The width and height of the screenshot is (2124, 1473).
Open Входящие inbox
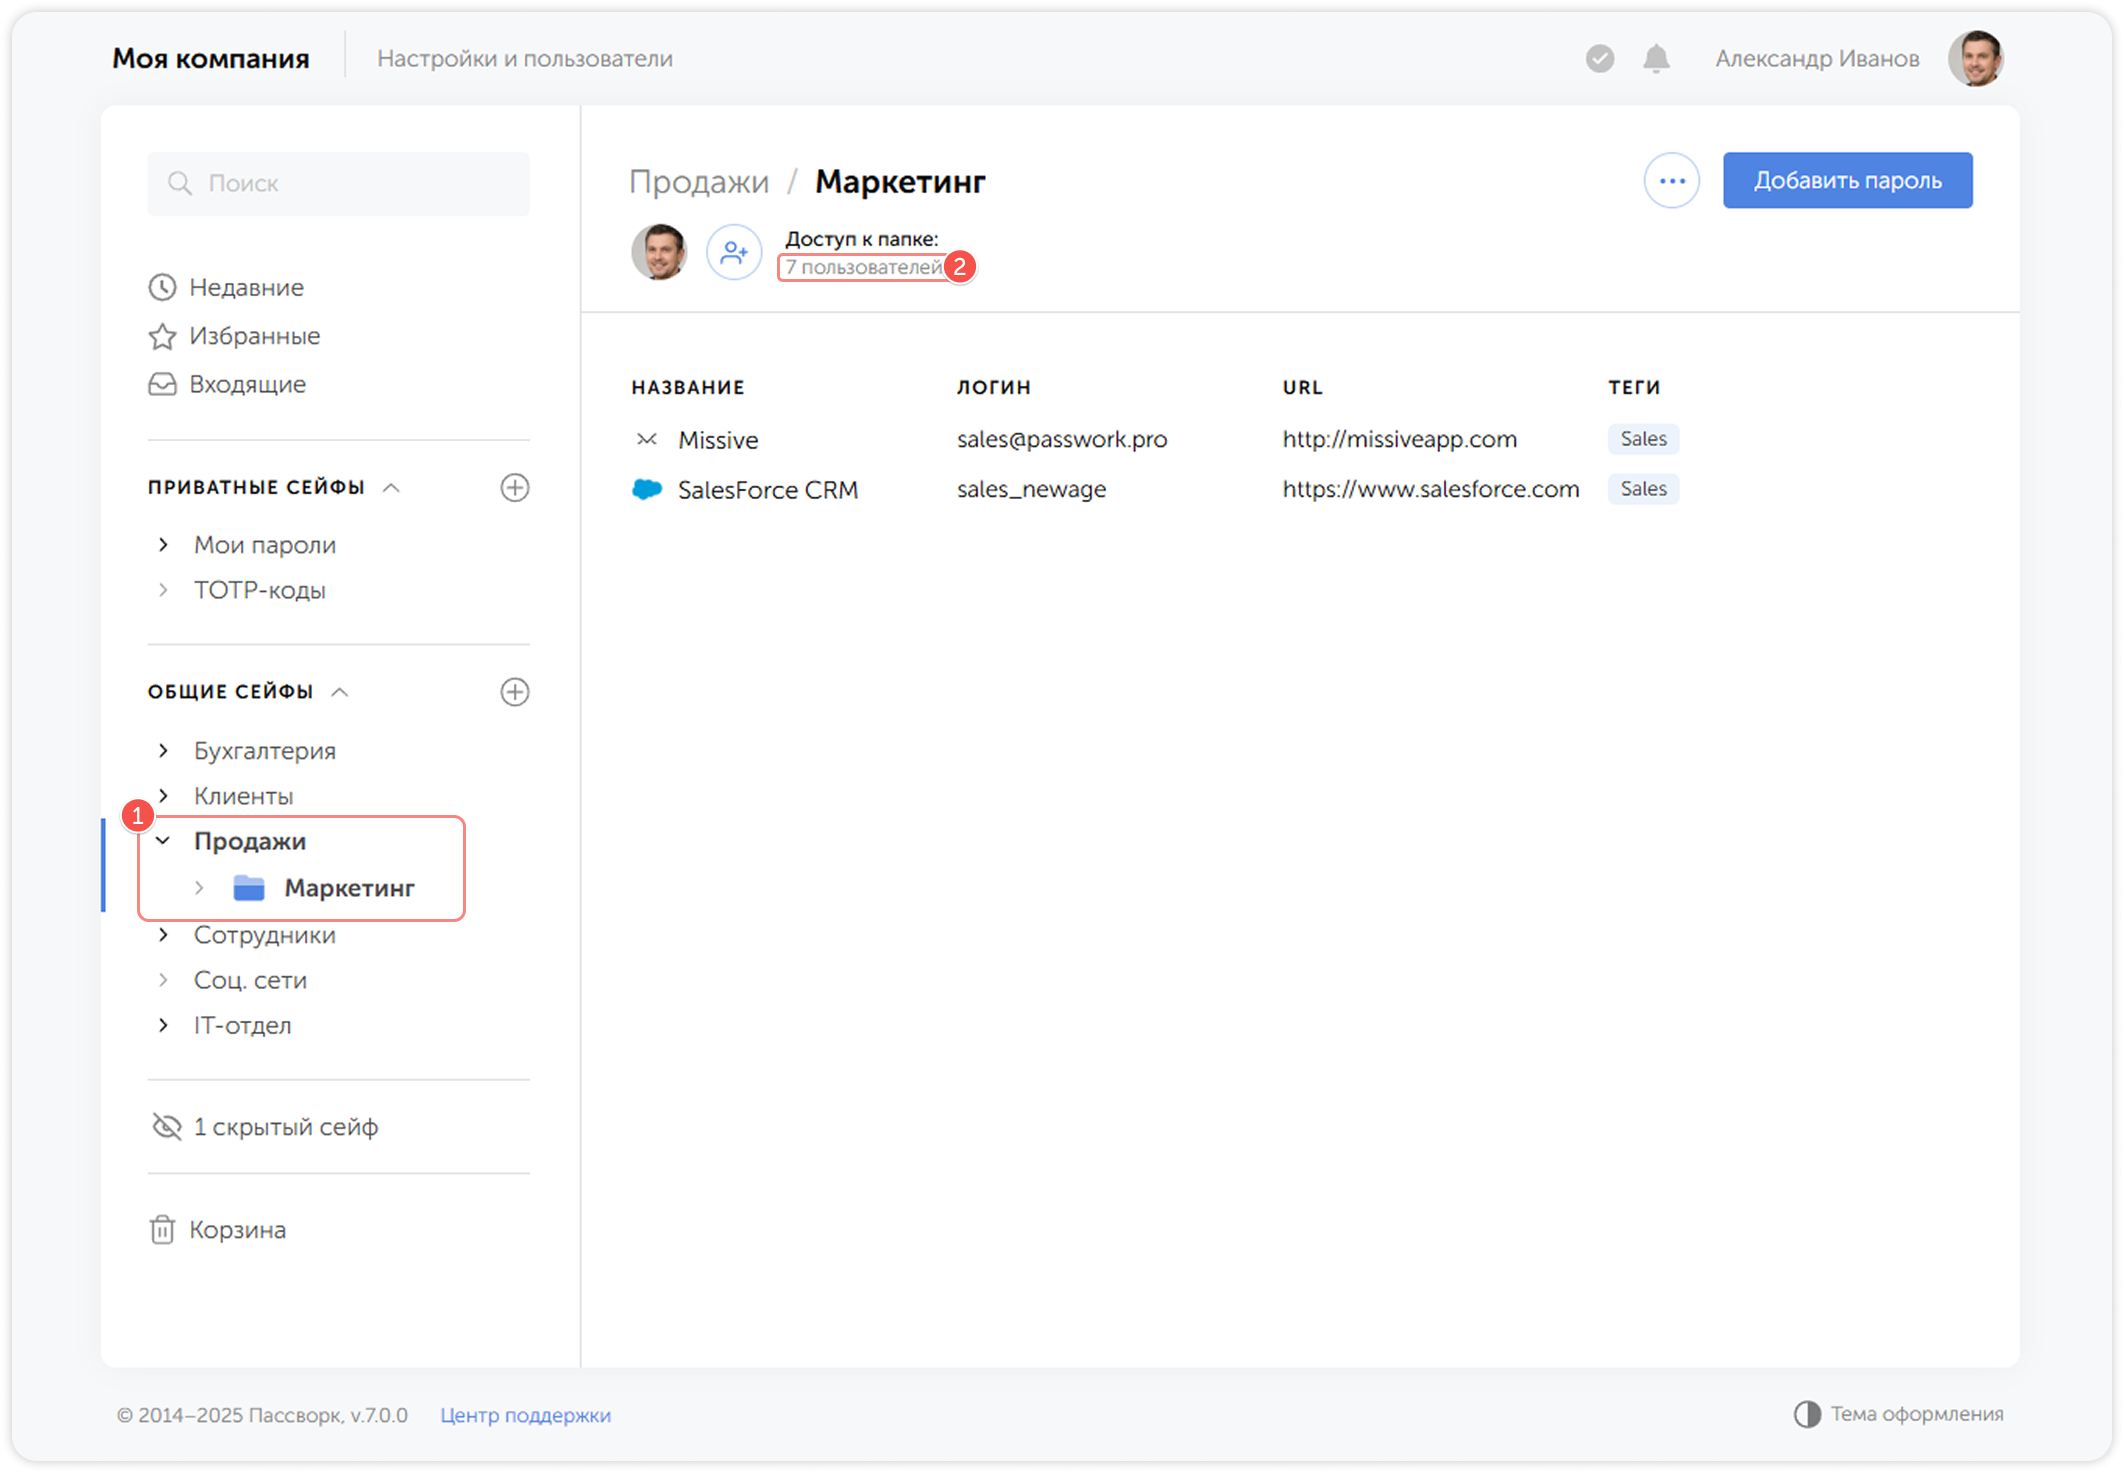(x=247, y=384)
